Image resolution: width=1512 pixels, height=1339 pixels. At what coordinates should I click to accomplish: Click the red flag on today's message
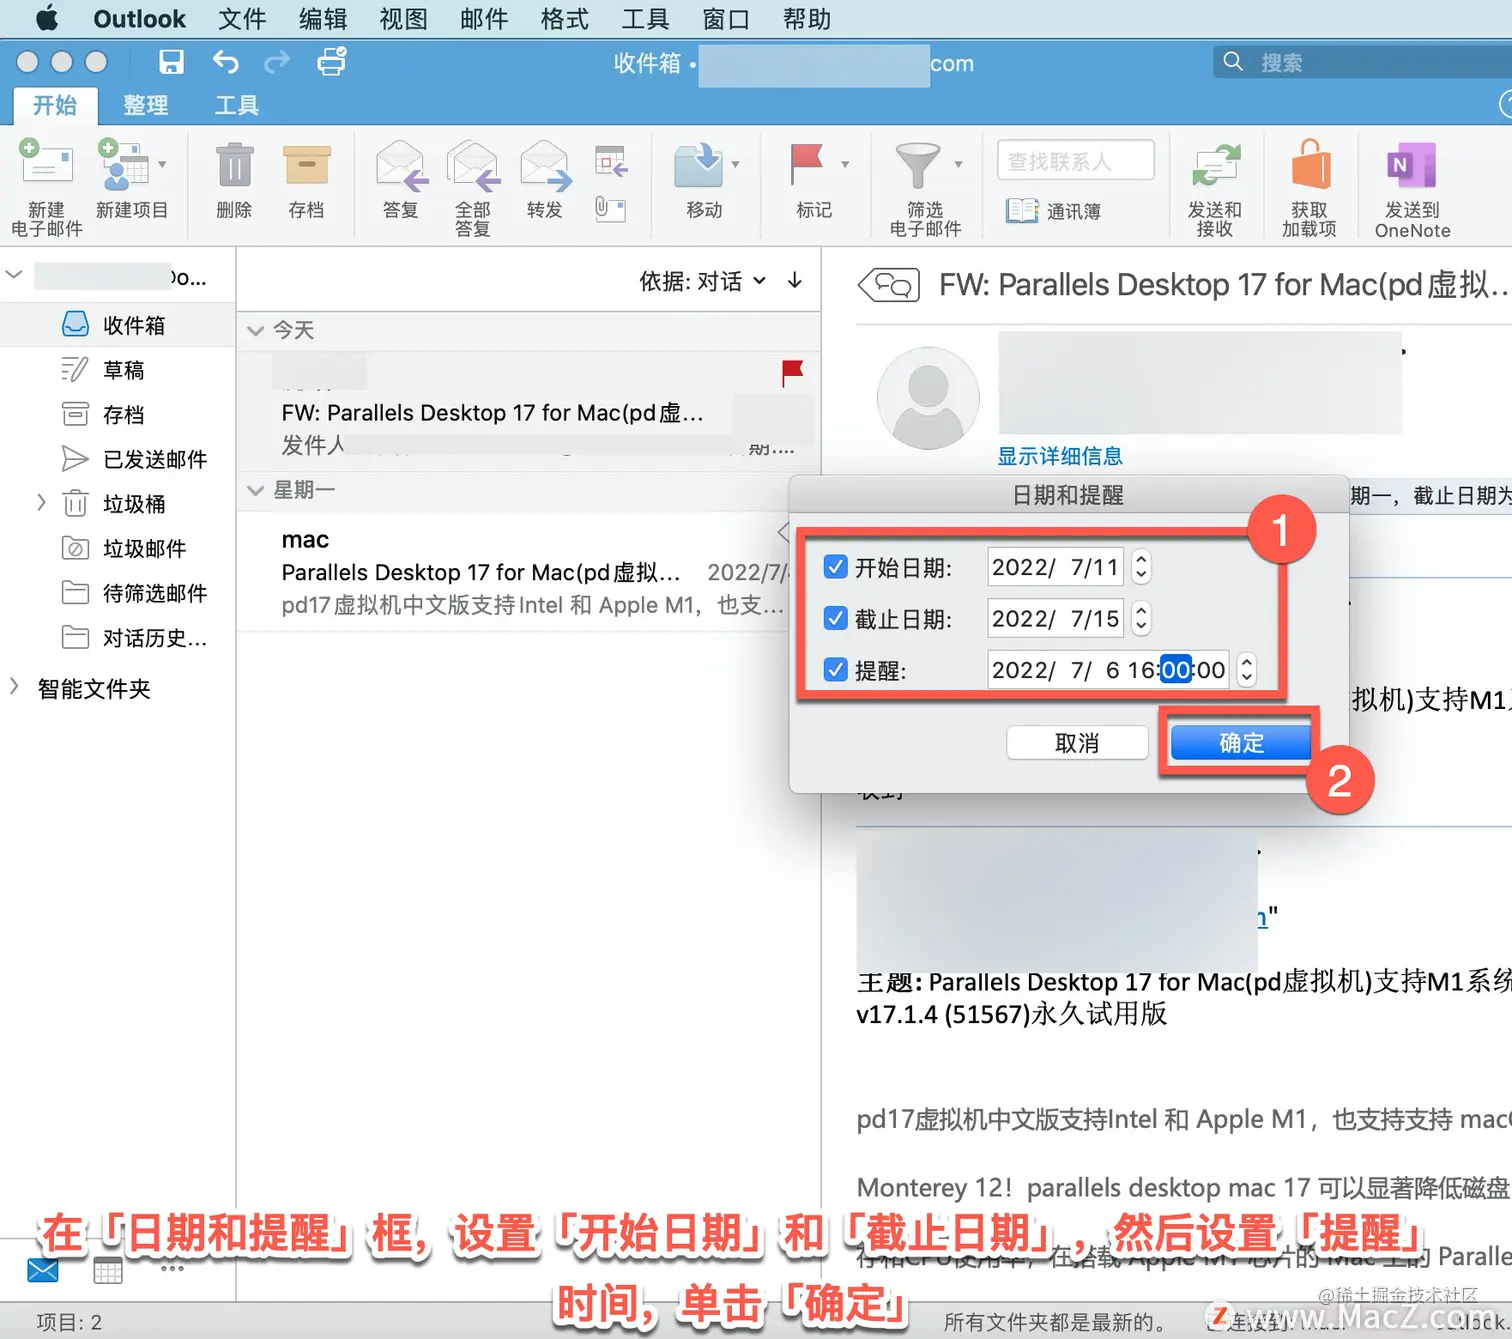tap(793, 373)
